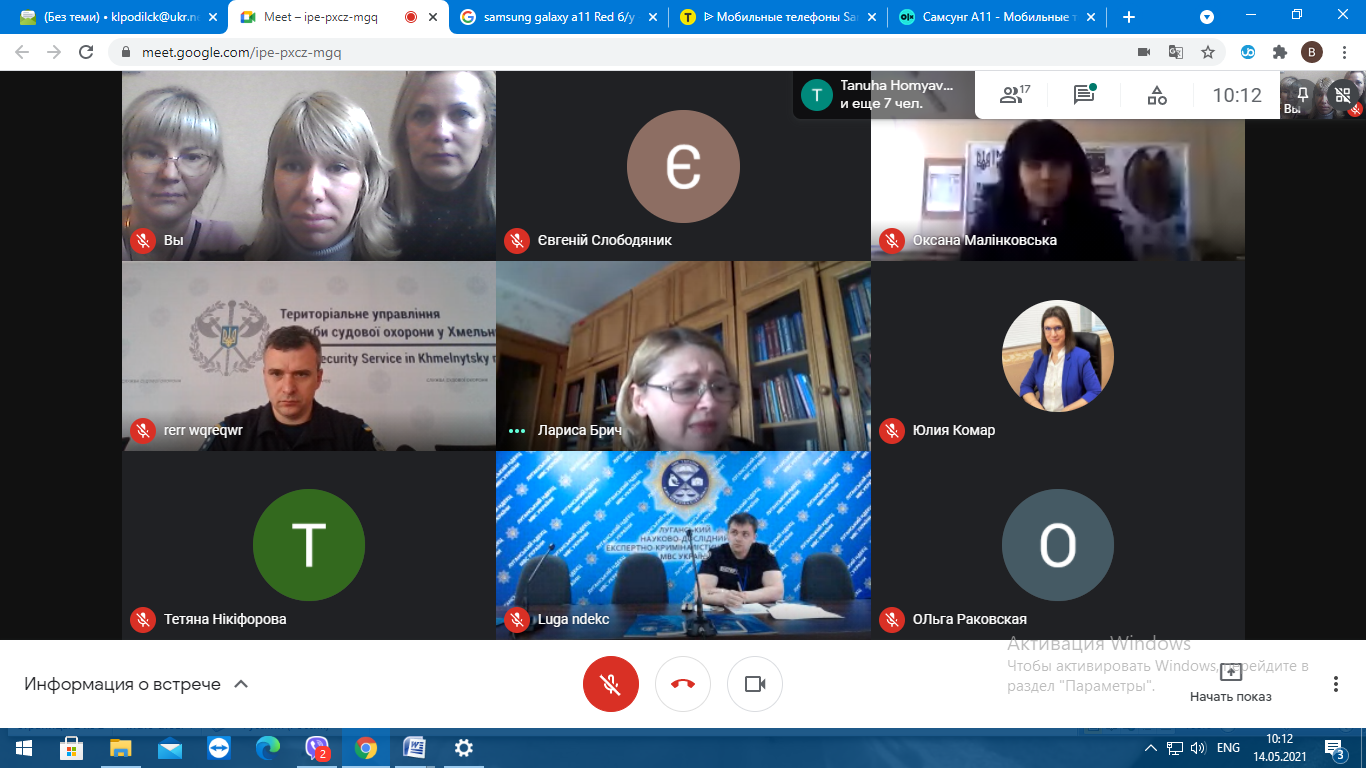This screenshot has height=768, width=1366.
Task: Click the red hang up call button
Action: click(x=683, y=684)
